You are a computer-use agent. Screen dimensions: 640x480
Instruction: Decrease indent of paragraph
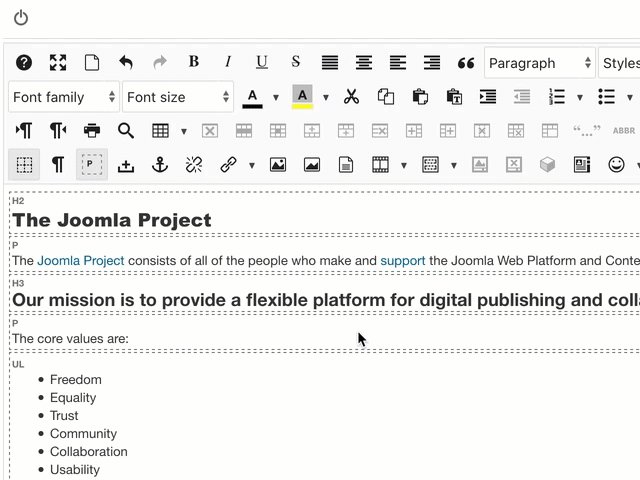point(522,97)
